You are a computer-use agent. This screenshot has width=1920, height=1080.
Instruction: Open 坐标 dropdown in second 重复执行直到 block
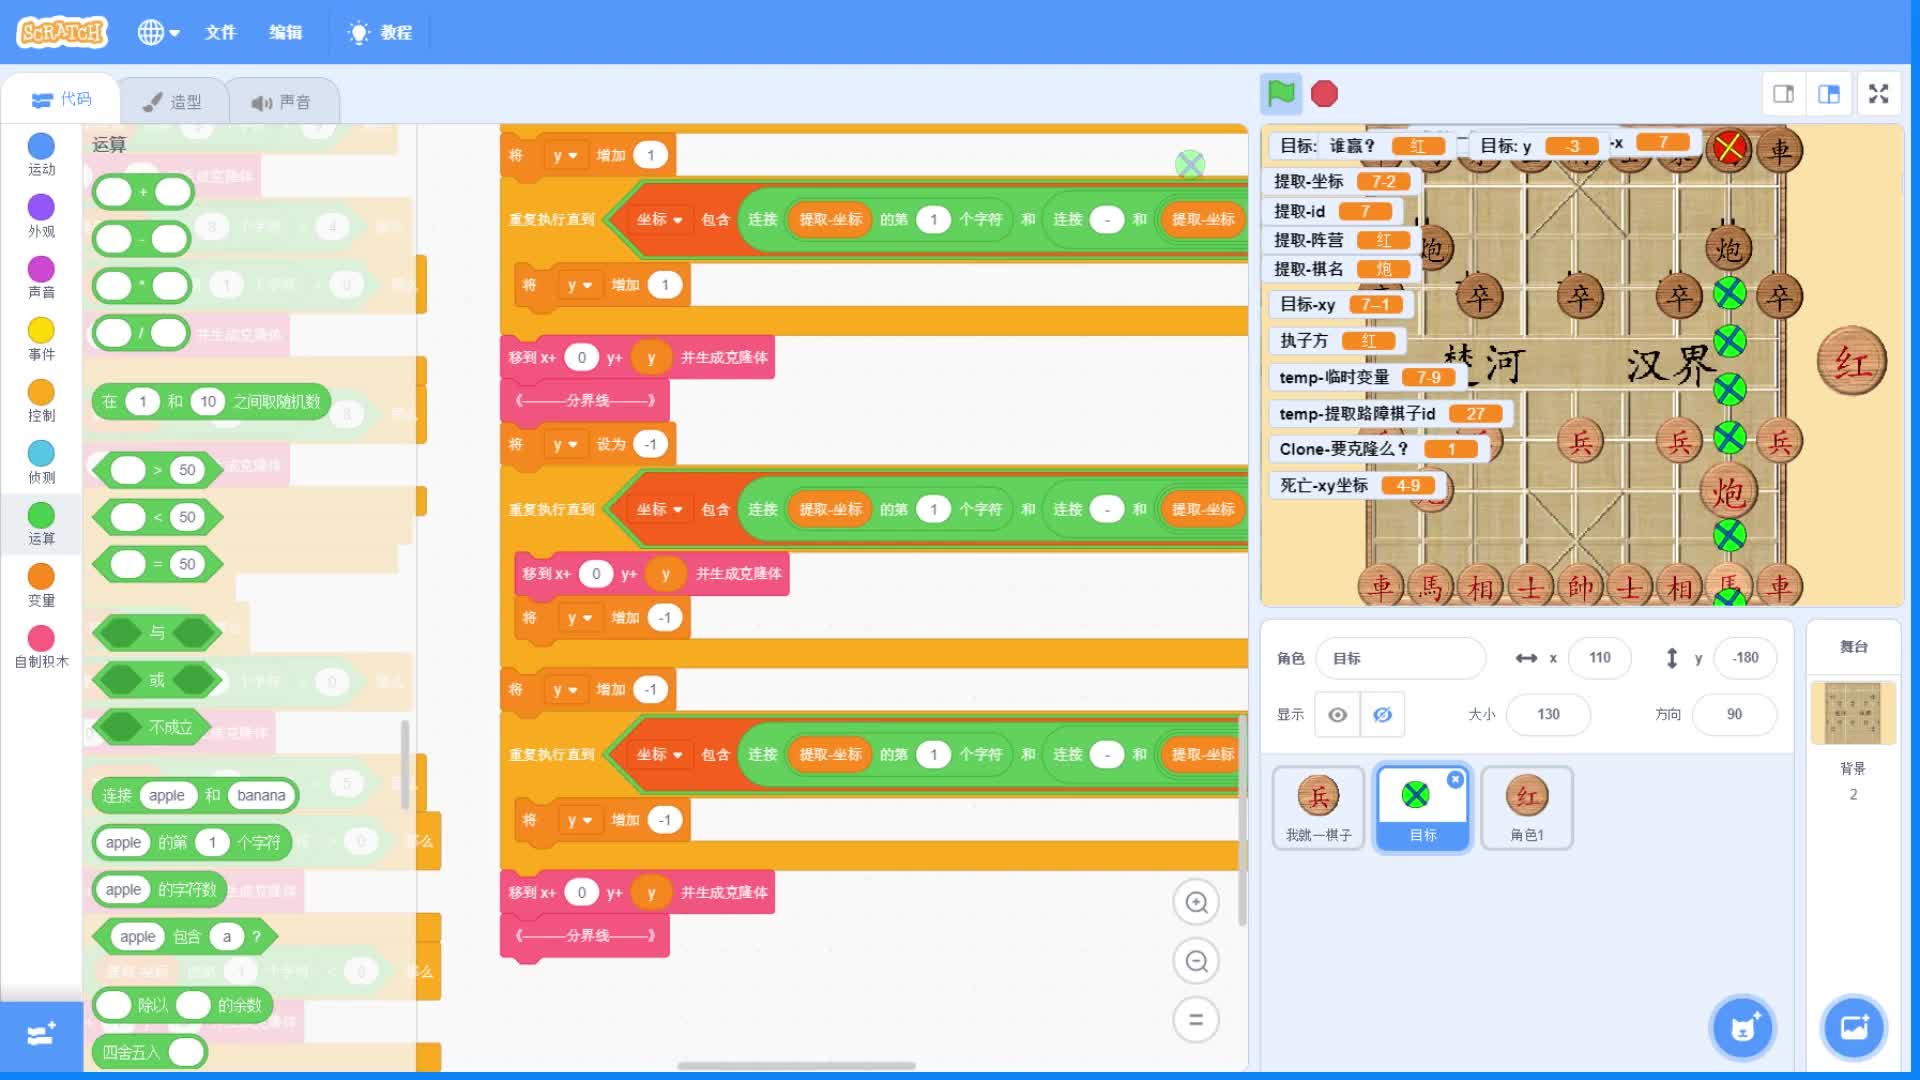(659, 509)
